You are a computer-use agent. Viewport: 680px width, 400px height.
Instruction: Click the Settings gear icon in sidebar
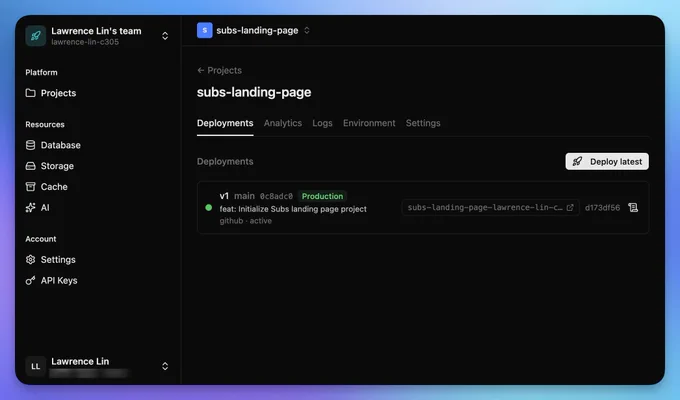pyautogui.click(x=30, y=259)
